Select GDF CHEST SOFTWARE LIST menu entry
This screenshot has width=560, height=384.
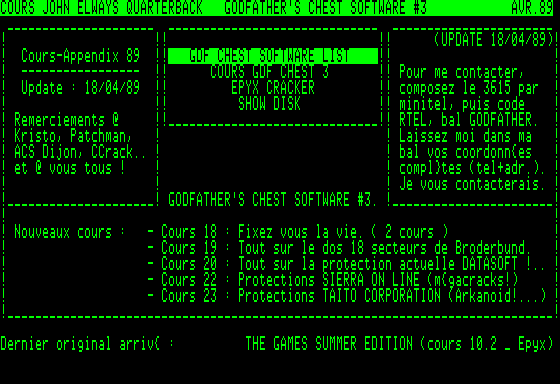pos(273,56)
